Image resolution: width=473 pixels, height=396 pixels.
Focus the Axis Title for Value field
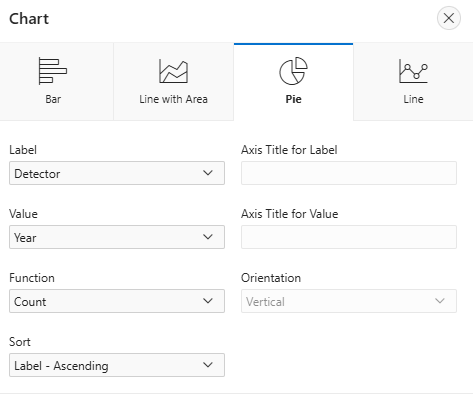(349, 237)
